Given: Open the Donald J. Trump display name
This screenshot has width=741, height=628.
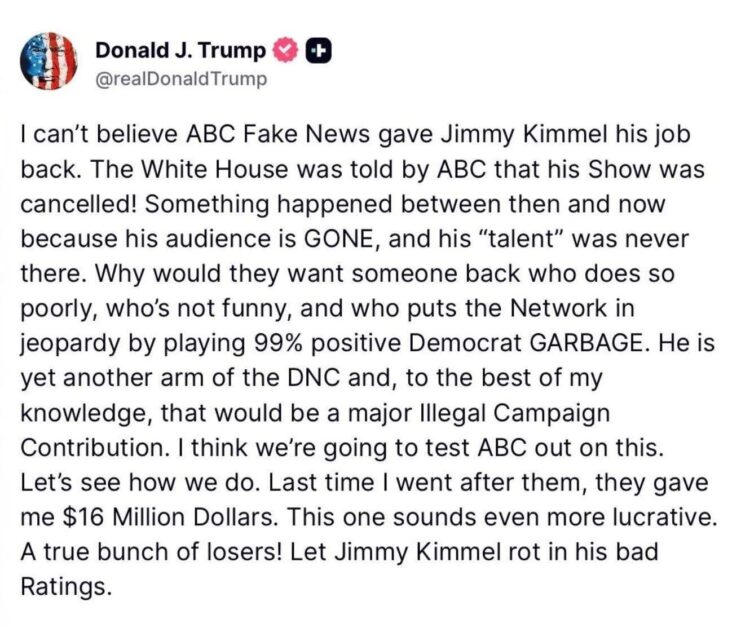Looking at the screenshot, I should click(181, 51).
